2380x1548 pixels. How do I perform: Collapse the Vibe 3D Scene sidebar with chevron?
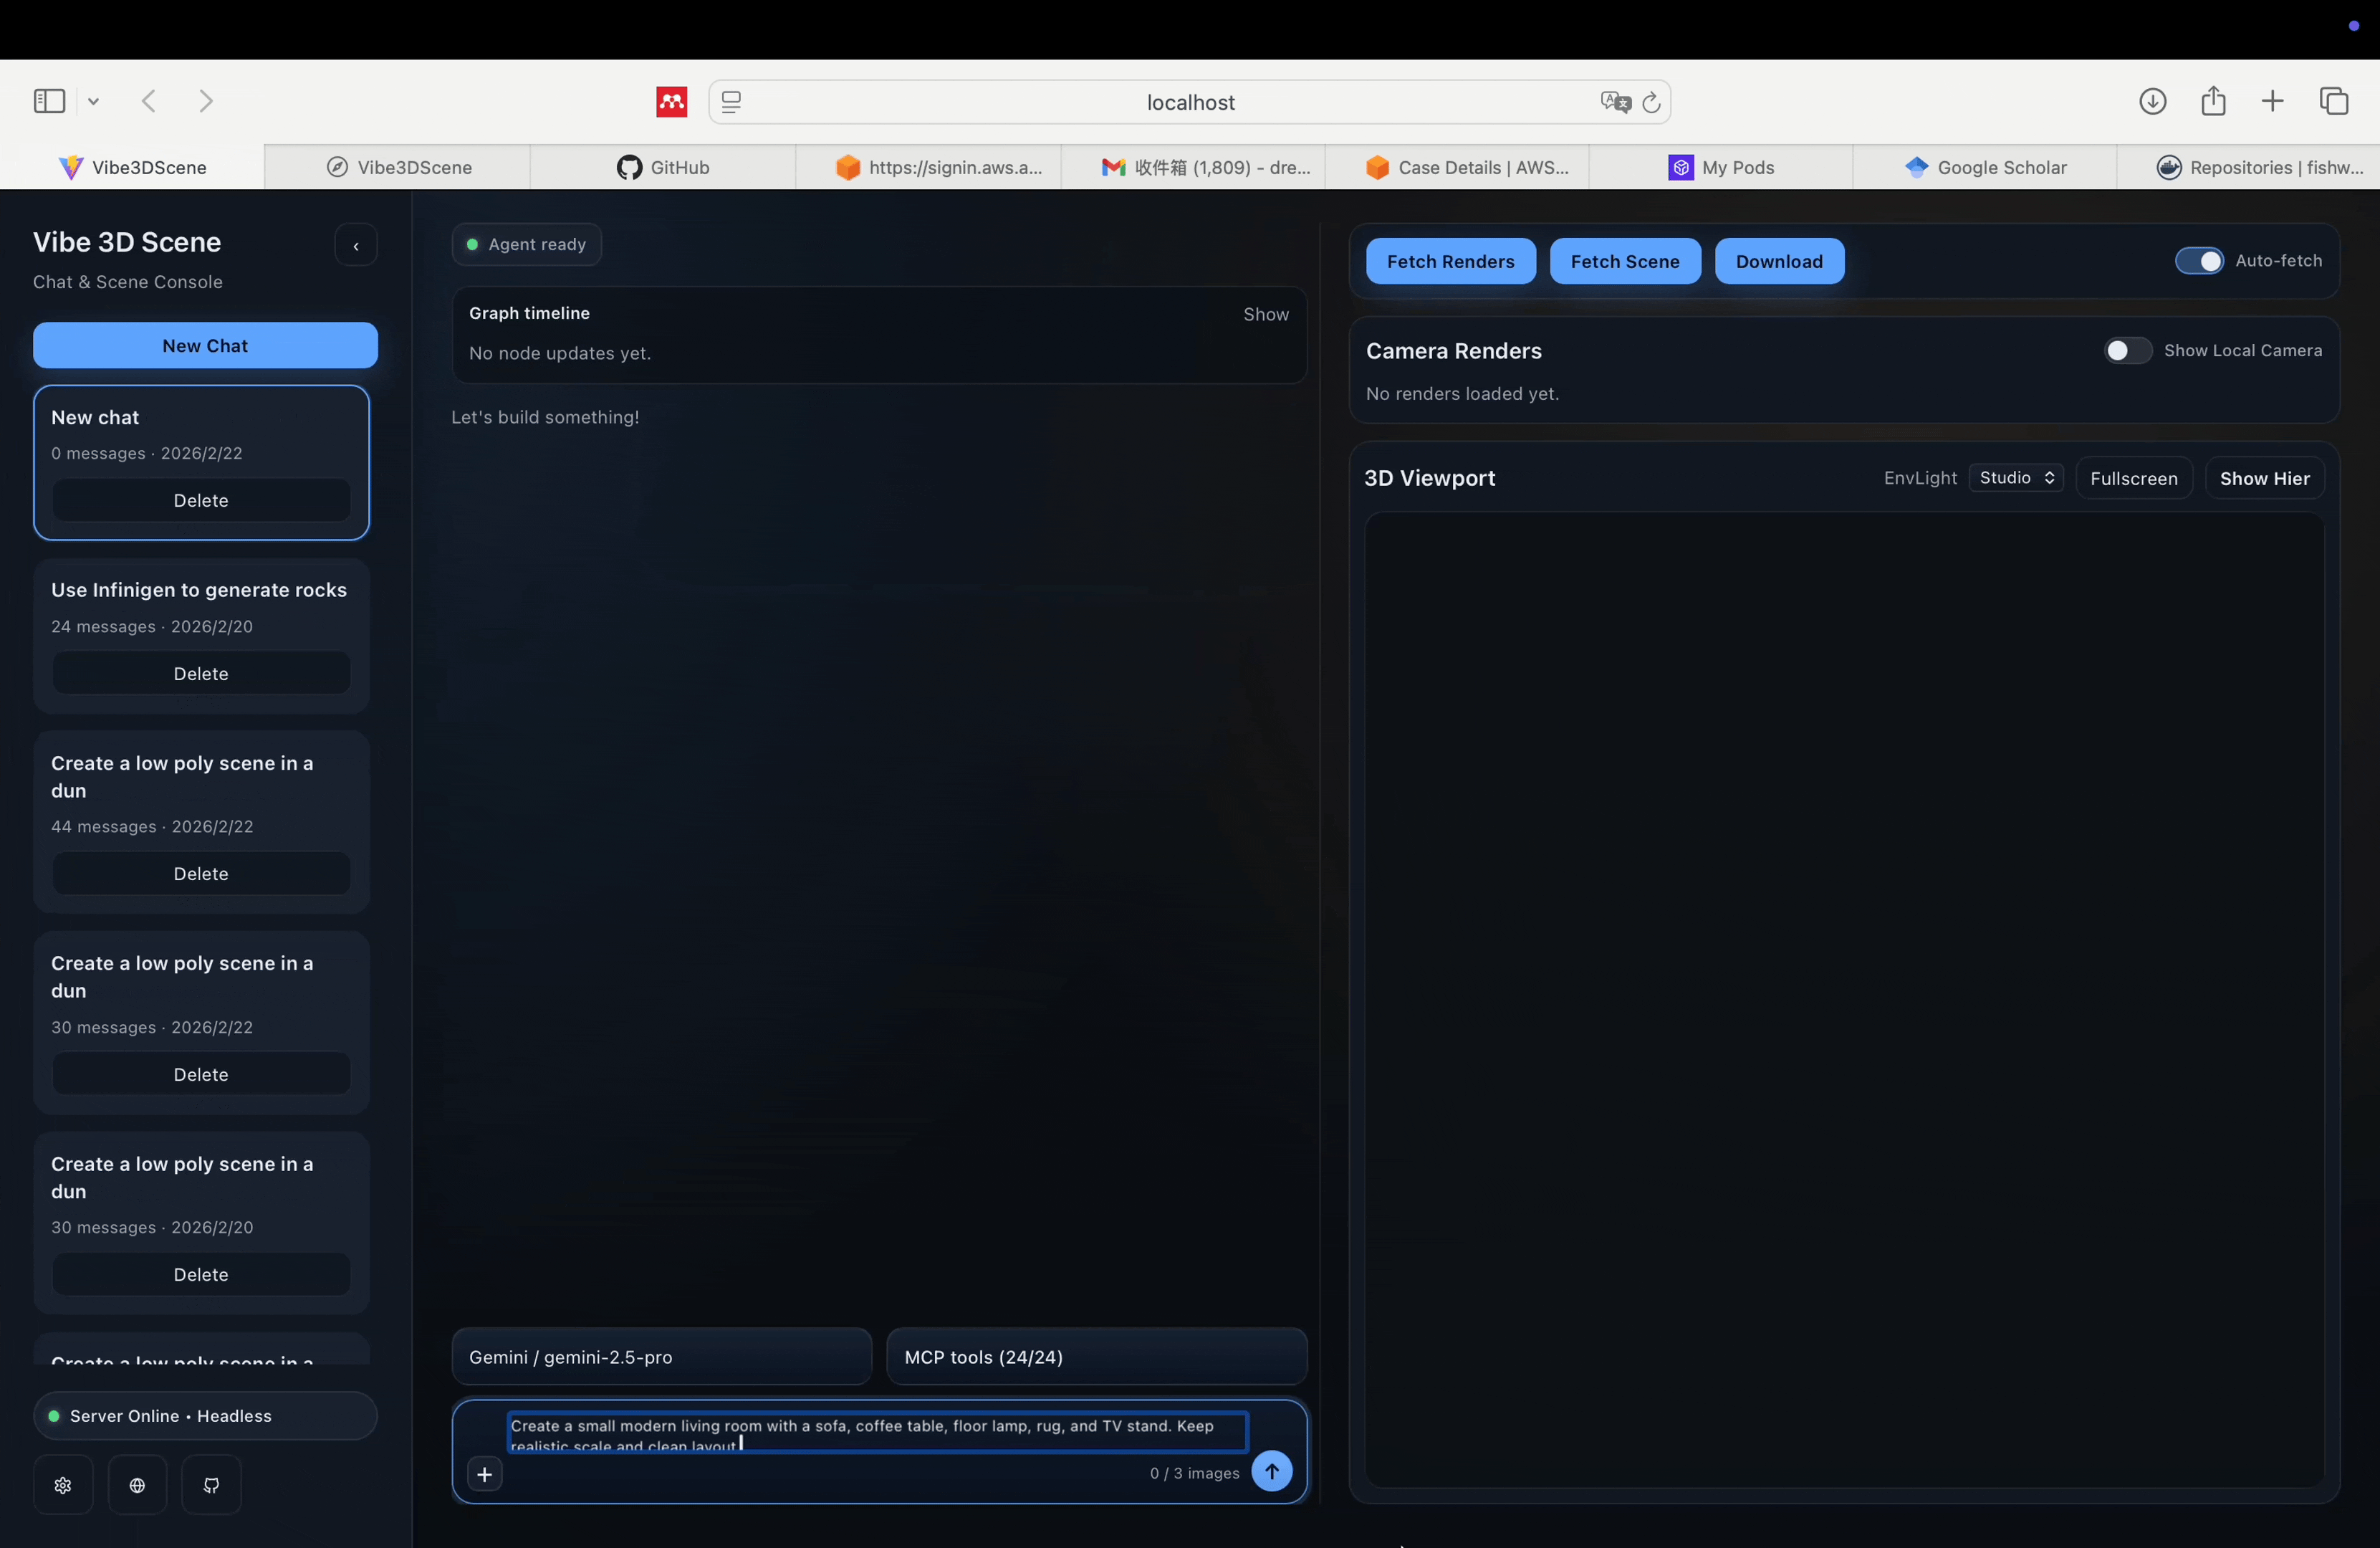click(x=355, y=245)
